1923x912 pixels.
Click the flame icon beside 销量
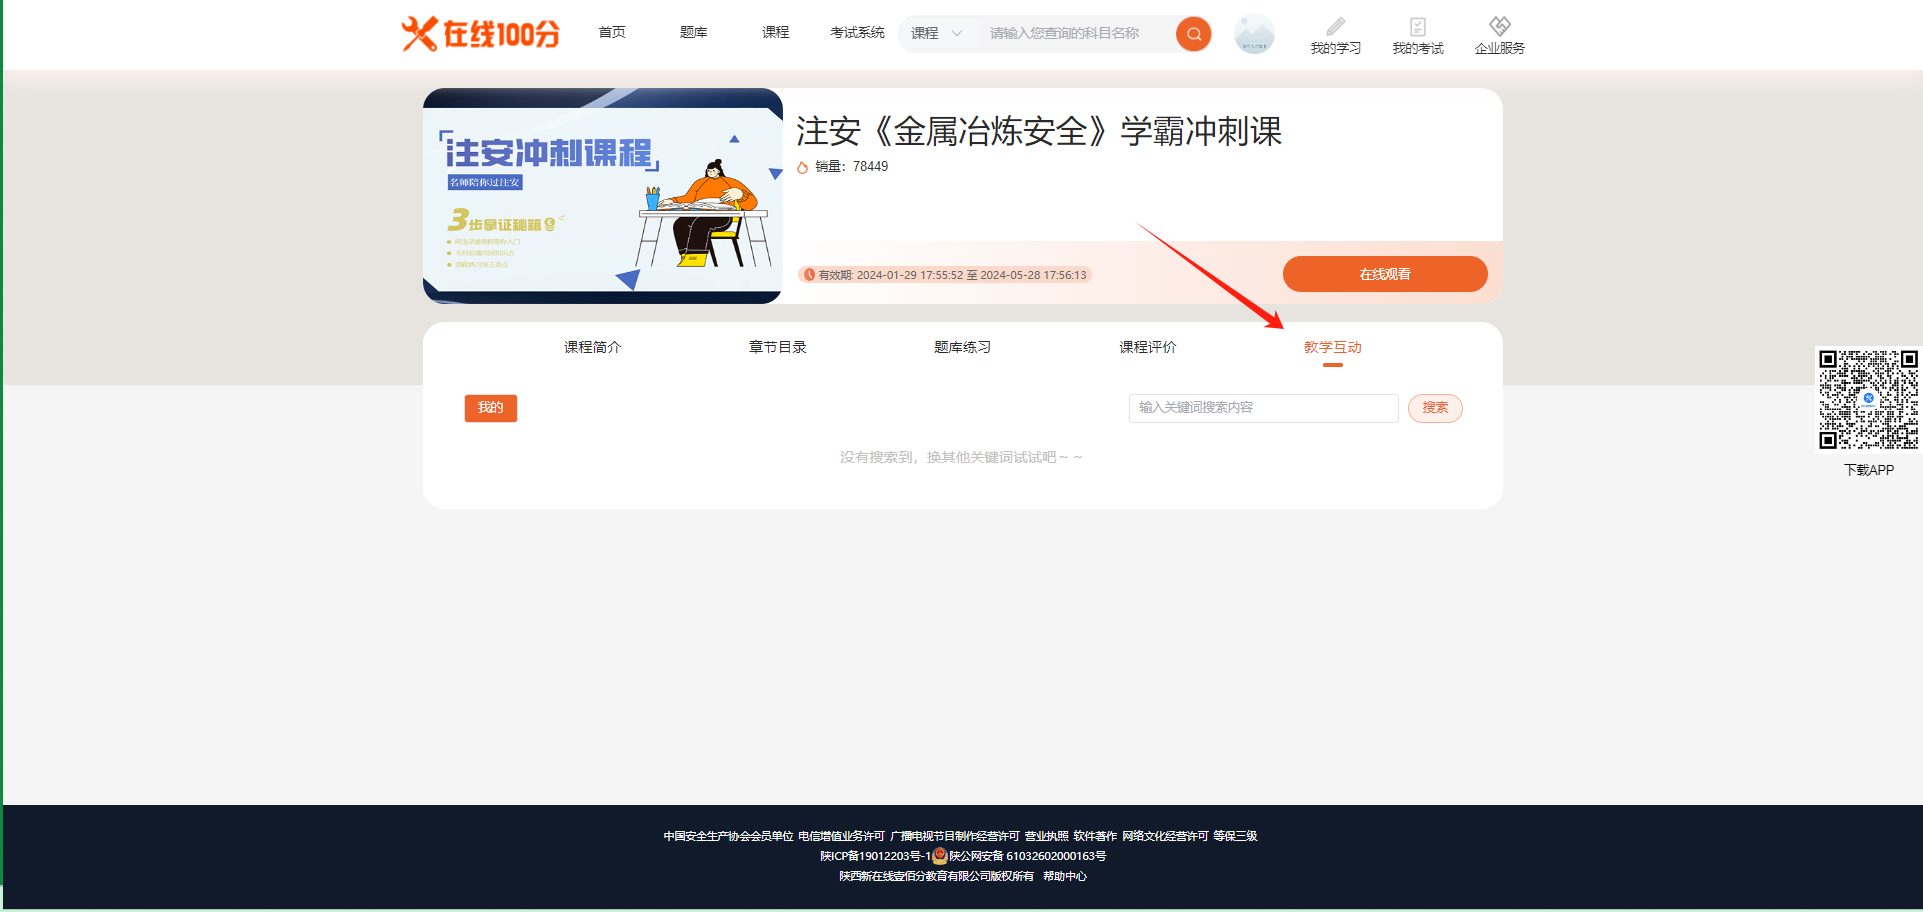(802, 167)
